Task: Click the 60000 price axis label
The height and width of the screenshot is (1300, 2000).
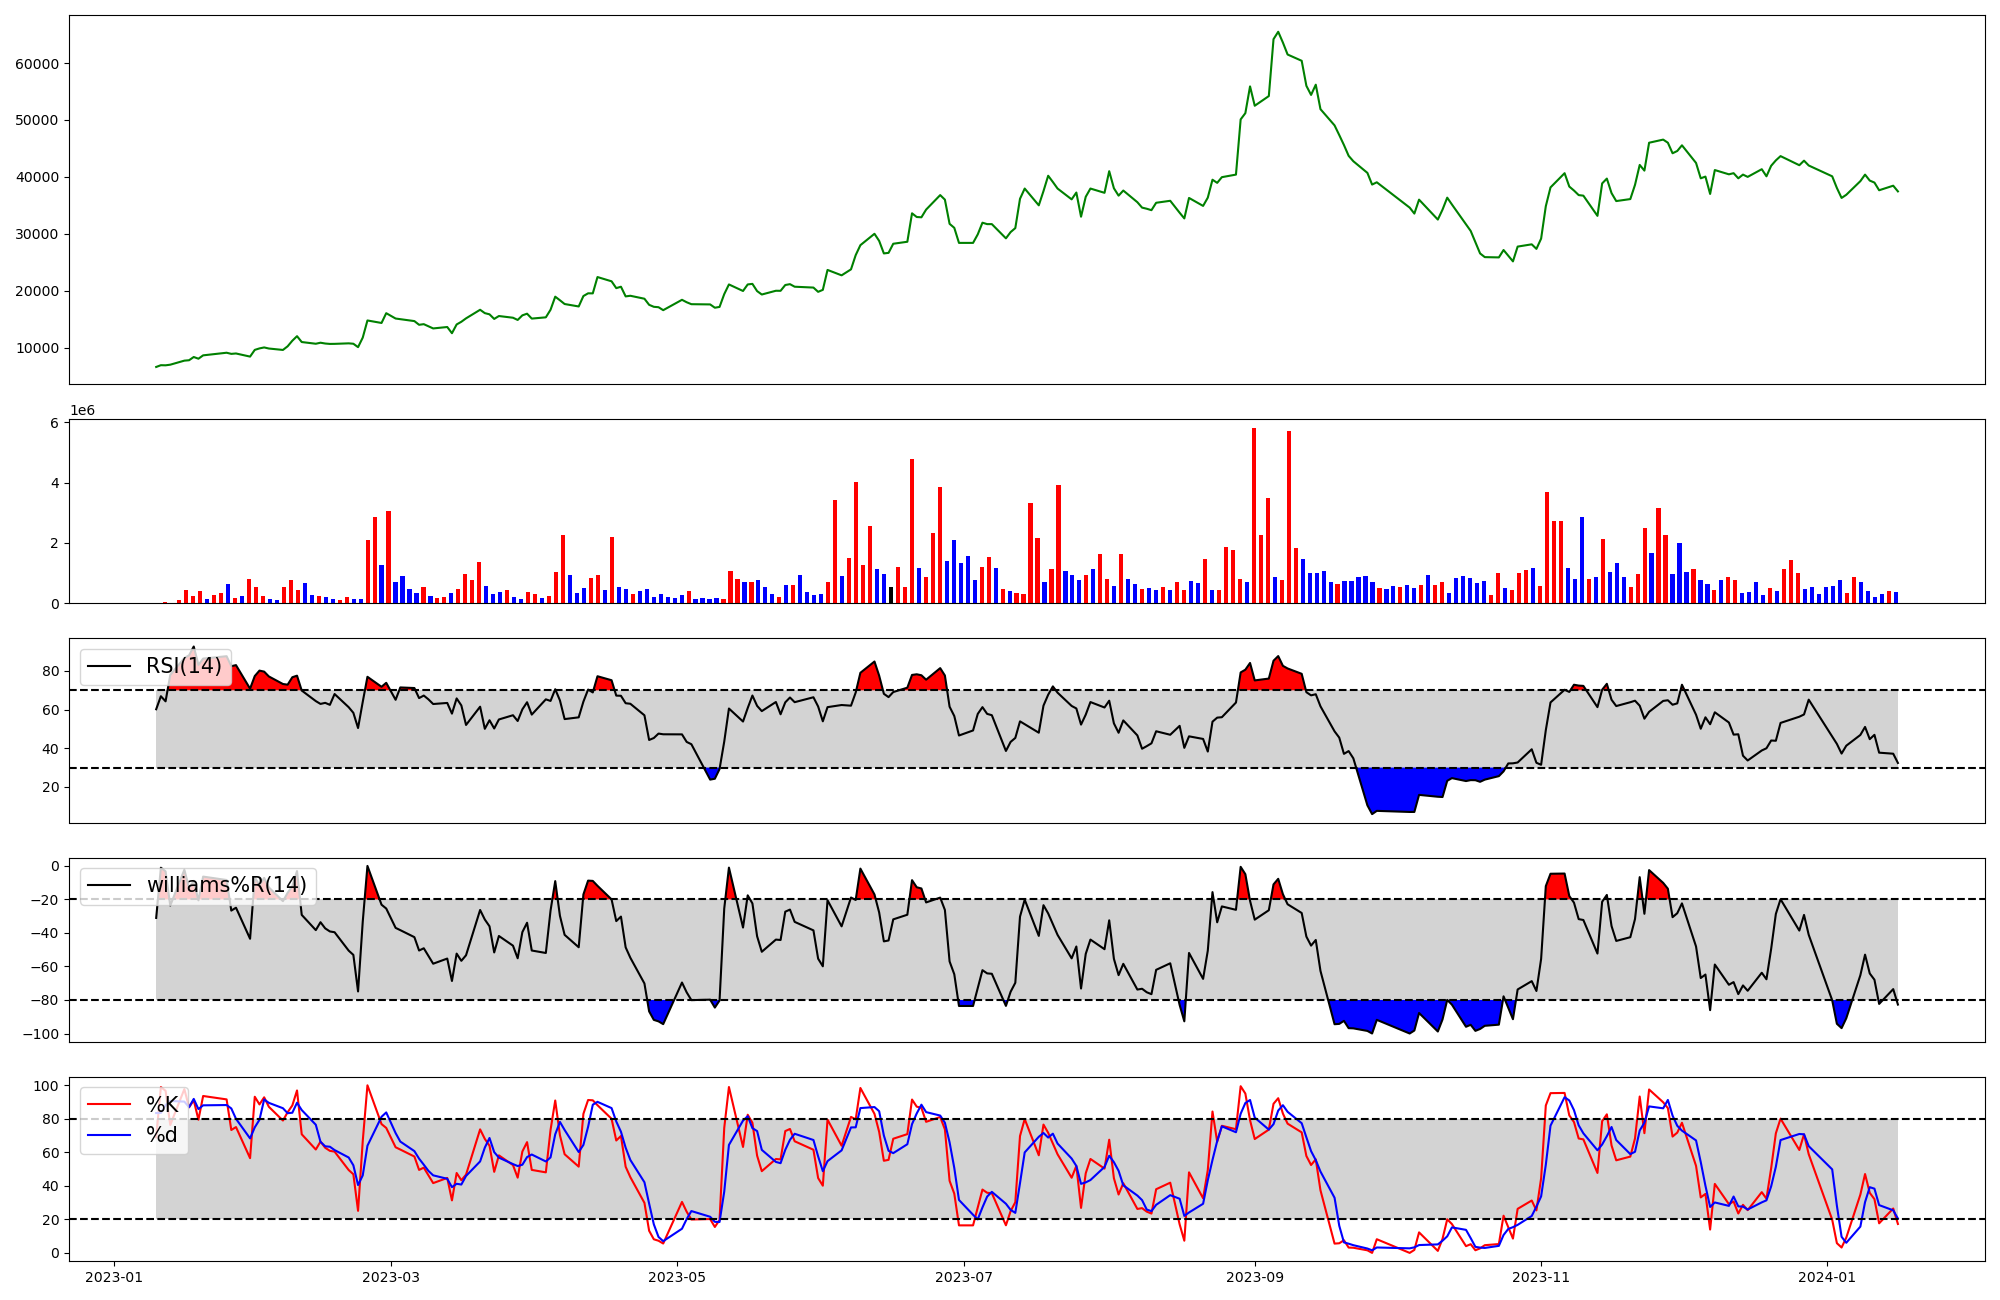Action: coord(37,64)
